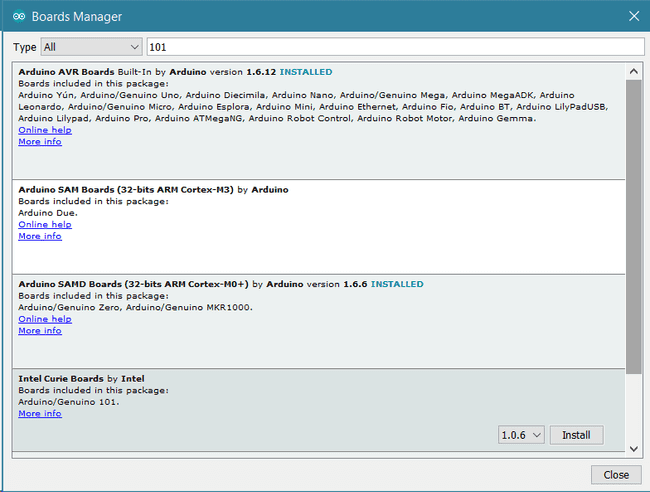Click the scroll up arrow
Viewport: 650px width, 492px height.
(x=633, y=71)
